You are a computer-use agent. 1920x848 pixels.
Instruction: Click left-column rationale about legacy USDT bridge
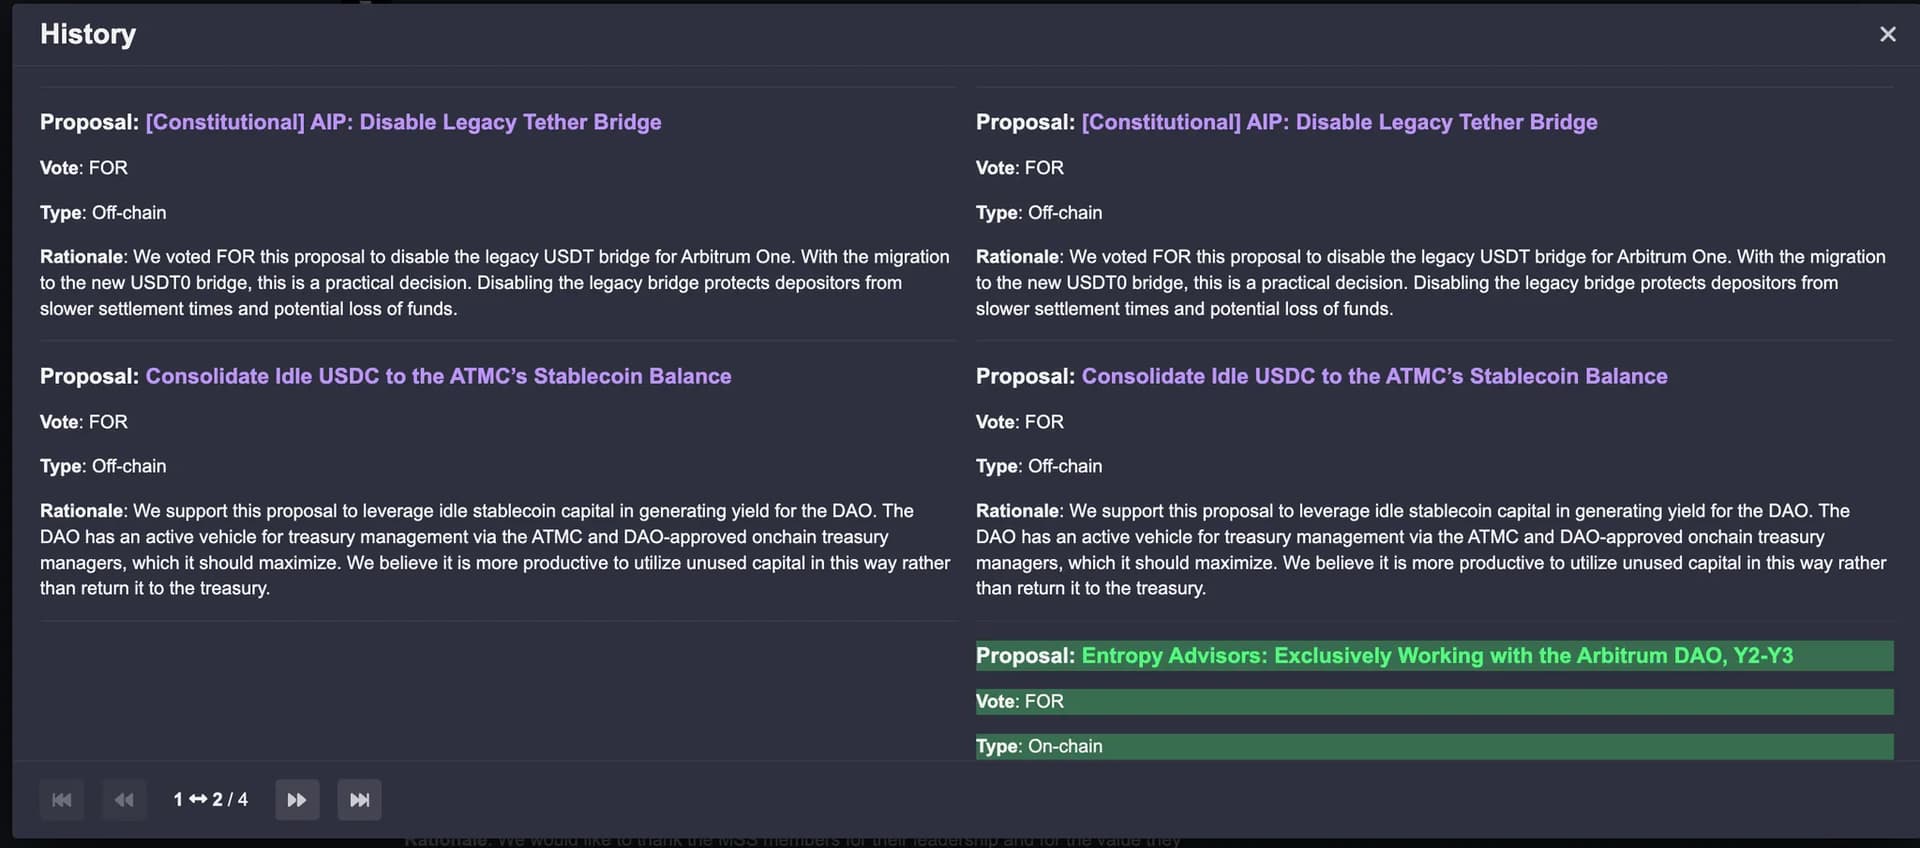click(x=495, y=283)
